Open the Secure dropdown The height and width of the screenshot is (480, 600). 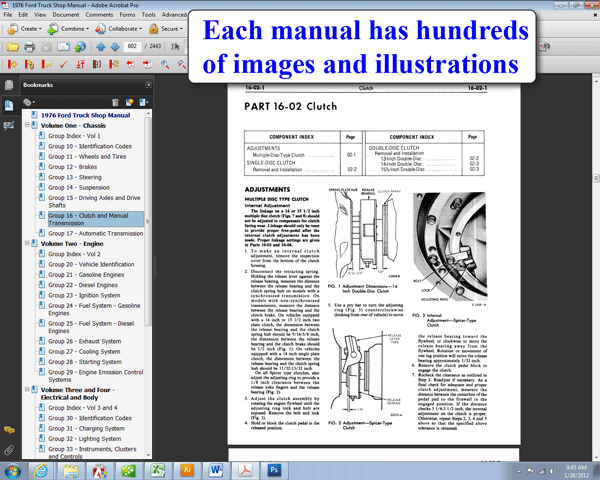click(166, 29)
